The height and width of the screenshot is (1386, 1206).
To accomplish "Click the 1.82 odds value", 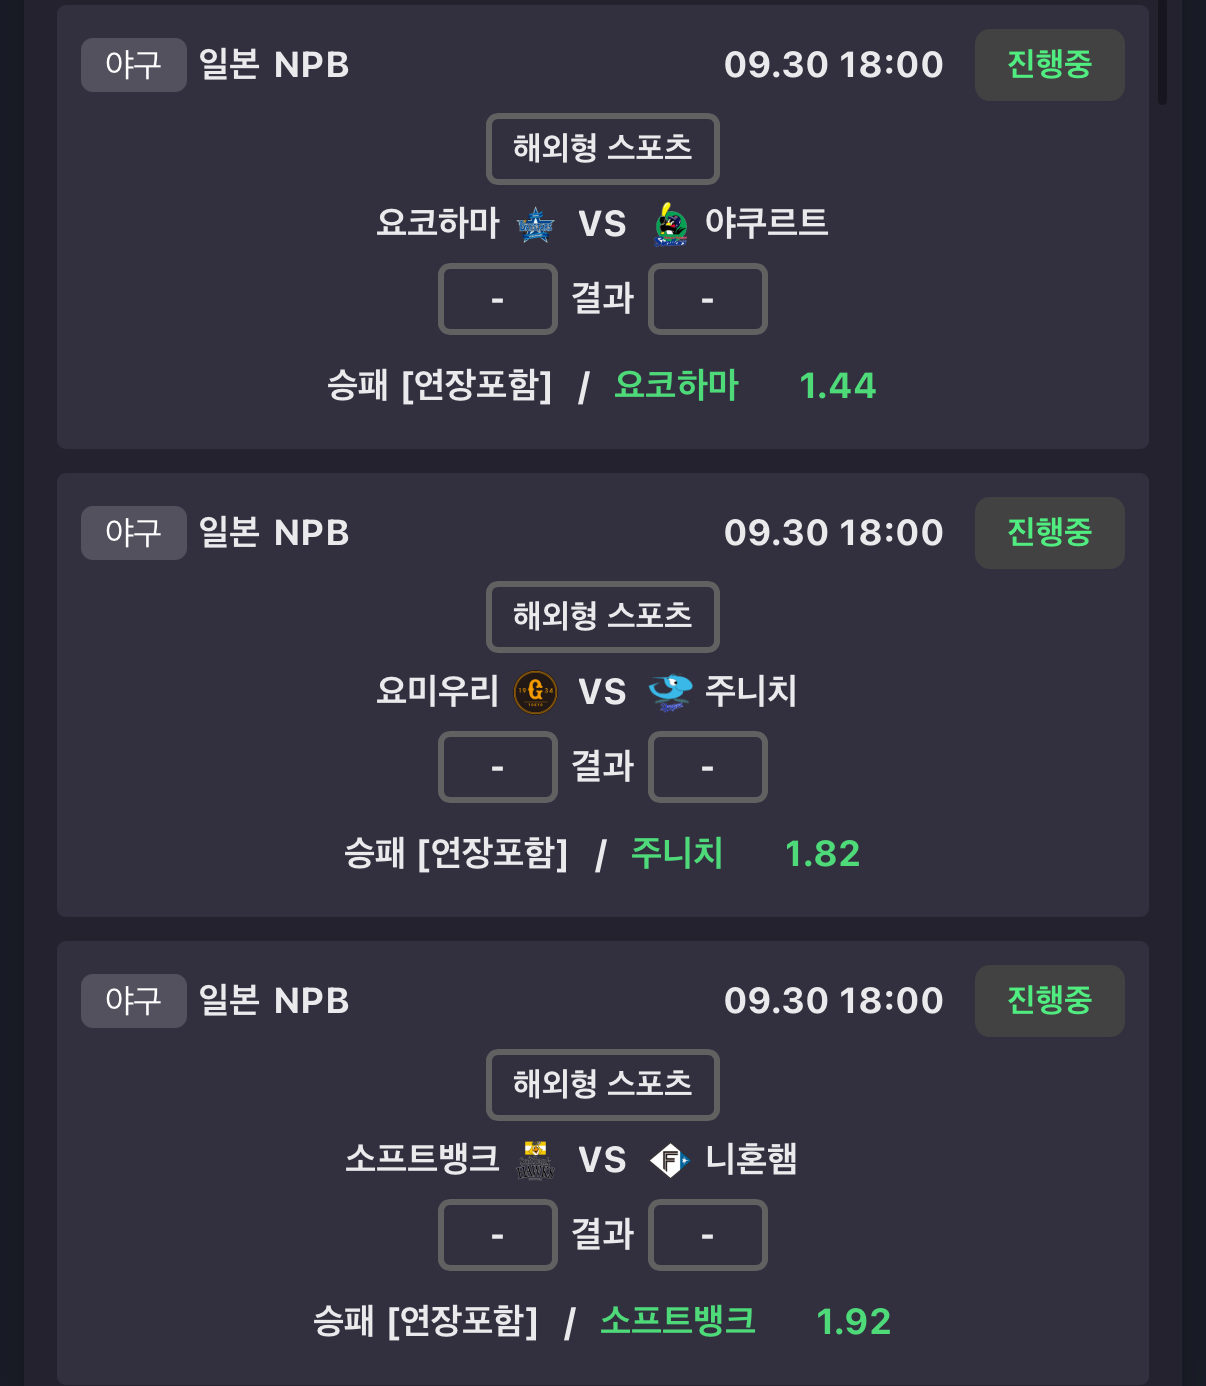I will pos(822,854).
